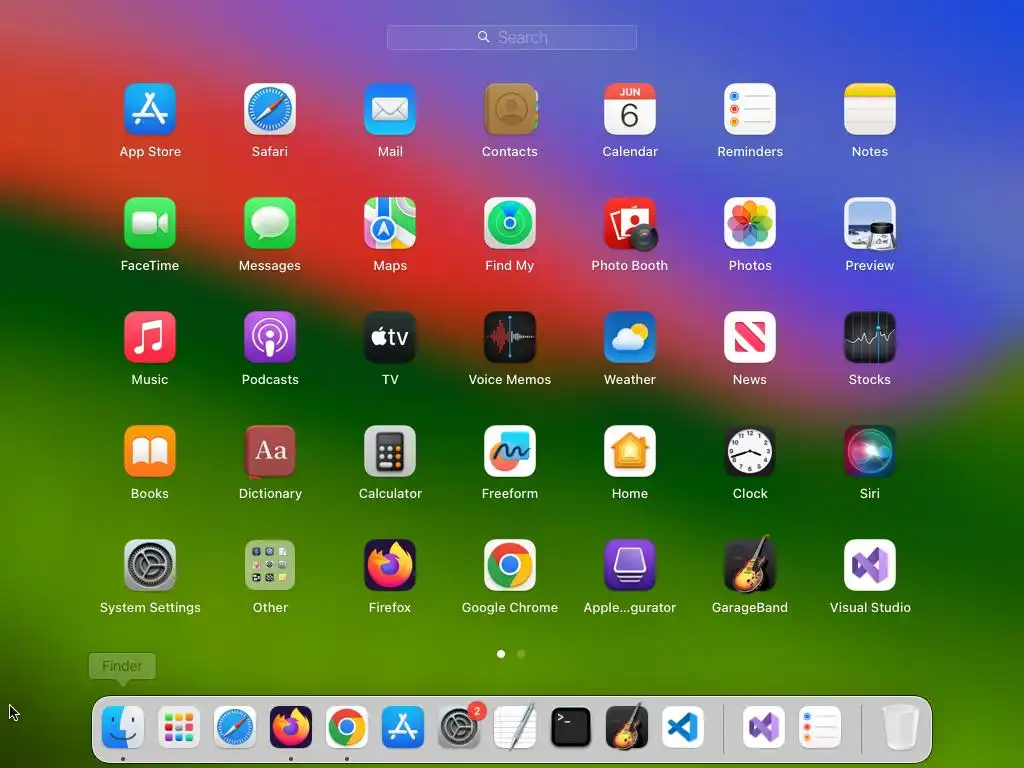
Task: Open Visual Studio from the Dock
Action: 764,727
